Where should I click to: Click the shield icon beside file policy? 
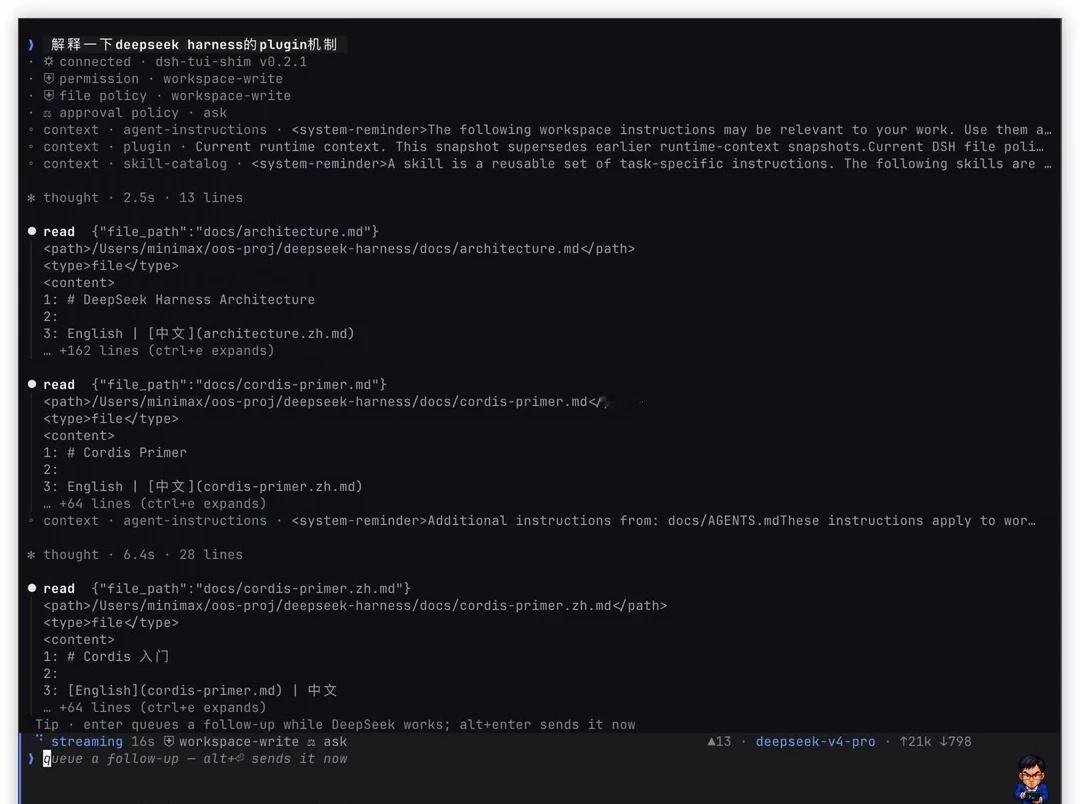pyautogui.click(x=48, y=95)
